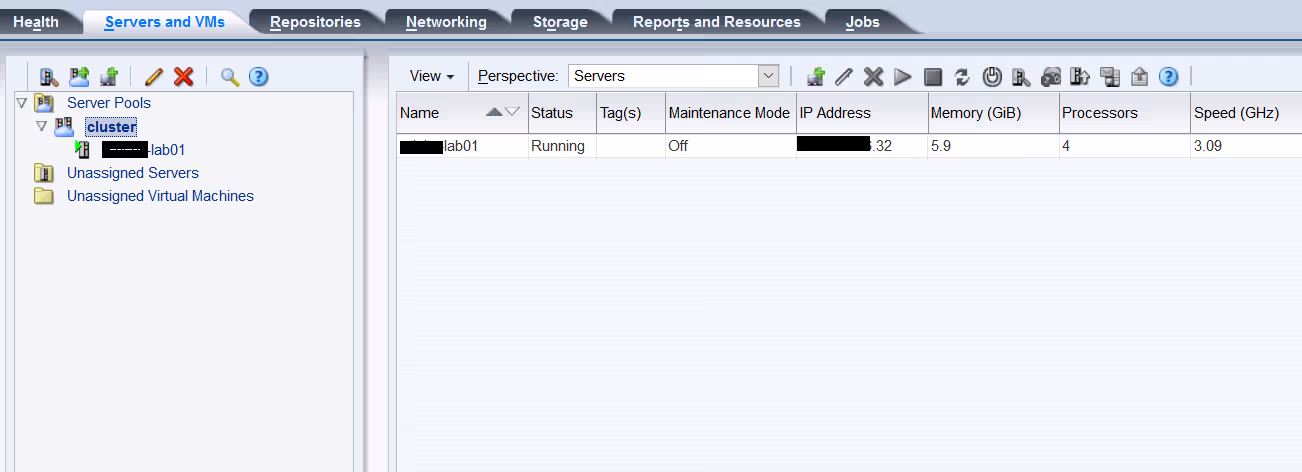The height and width of the screenshot is (472, 1302).
Task: Select Unassigned Servers folder
Action: point(132,173)
